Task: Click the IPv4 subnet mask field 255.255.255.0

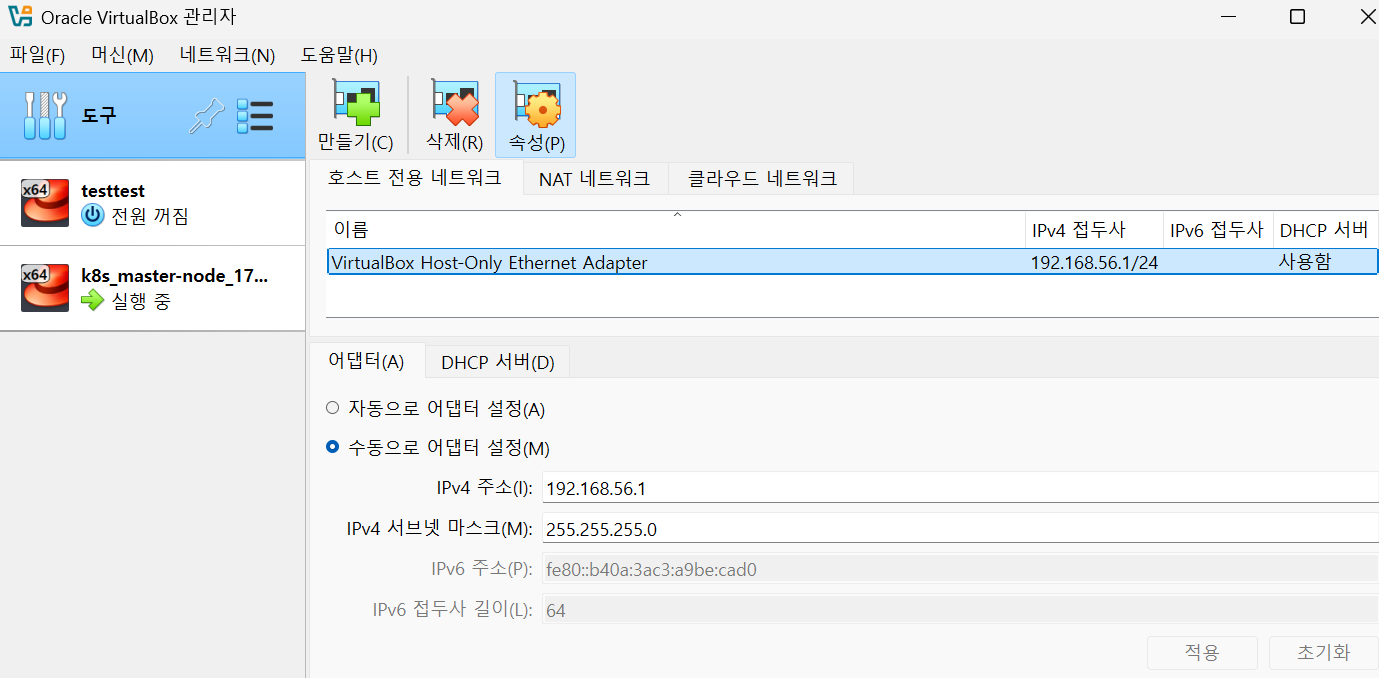Action: point(960,529)
